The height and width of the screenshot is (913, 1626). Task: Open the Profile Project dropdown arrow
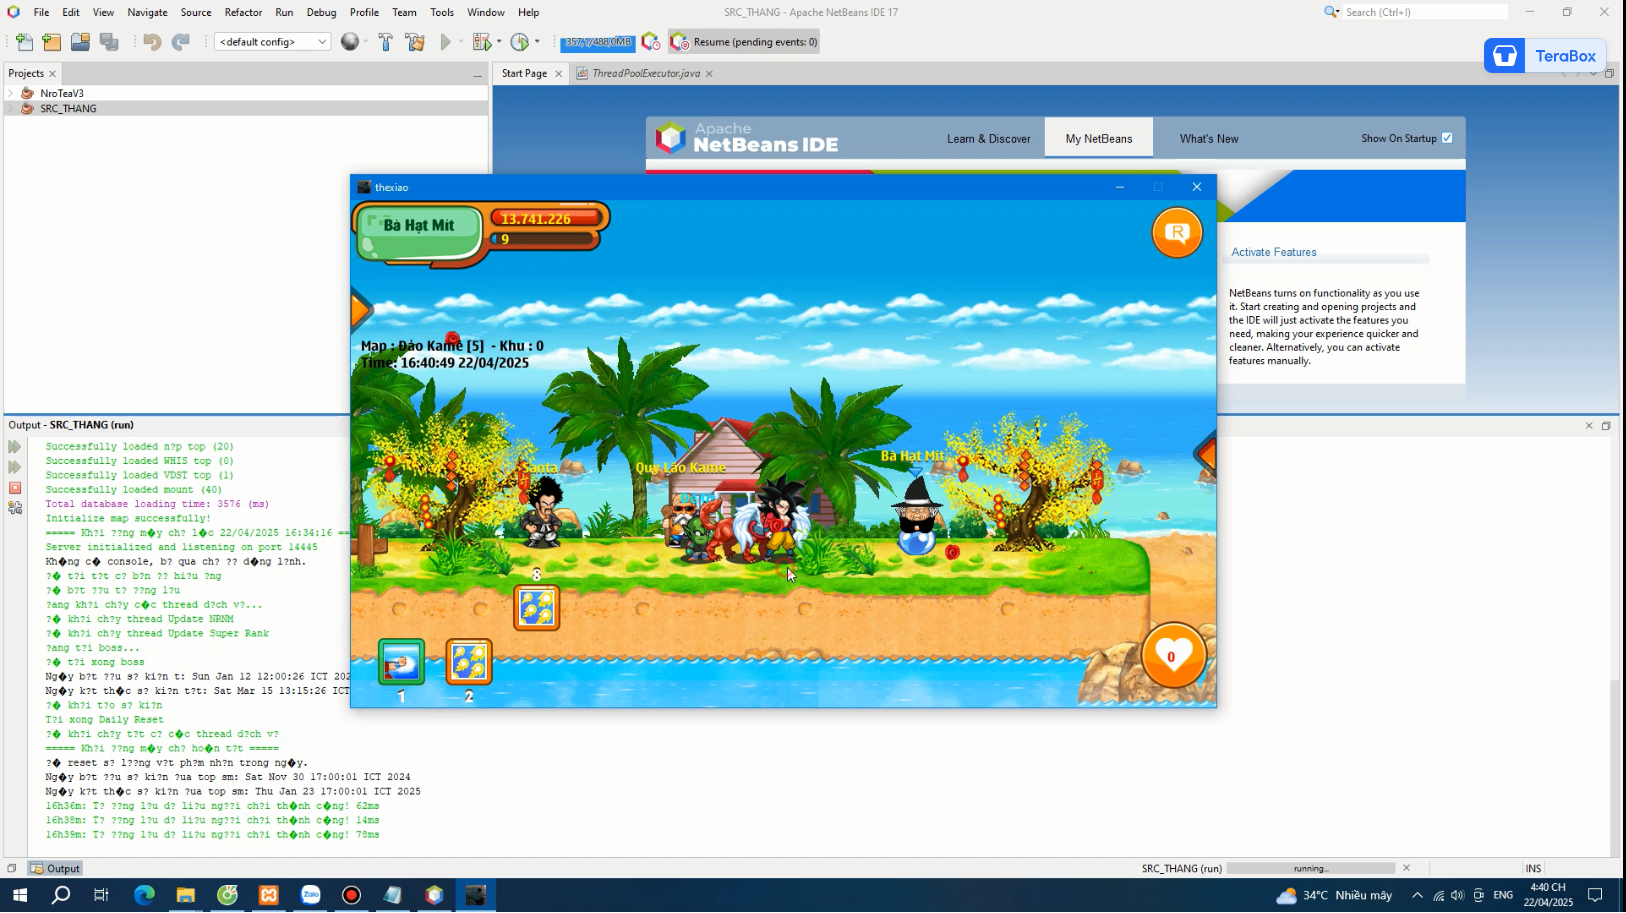(537, 42)
